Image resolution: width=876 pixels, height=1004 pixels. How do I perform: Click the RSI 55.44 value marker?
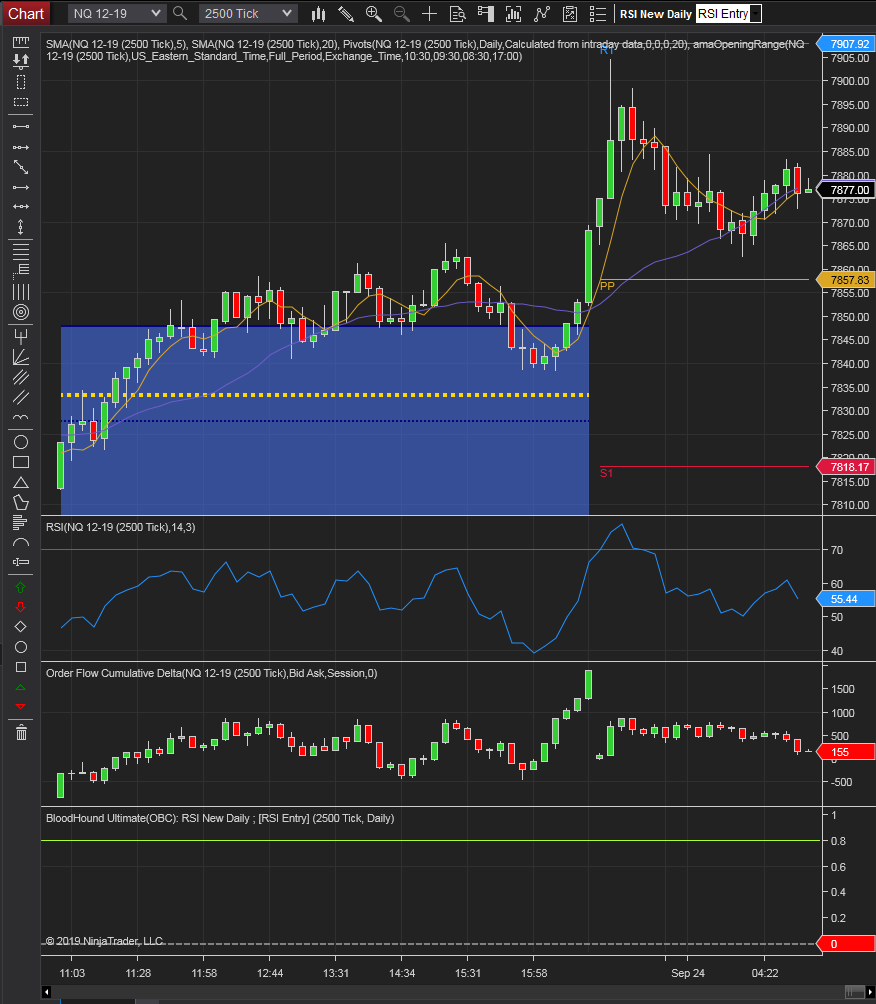coord(845,599)
